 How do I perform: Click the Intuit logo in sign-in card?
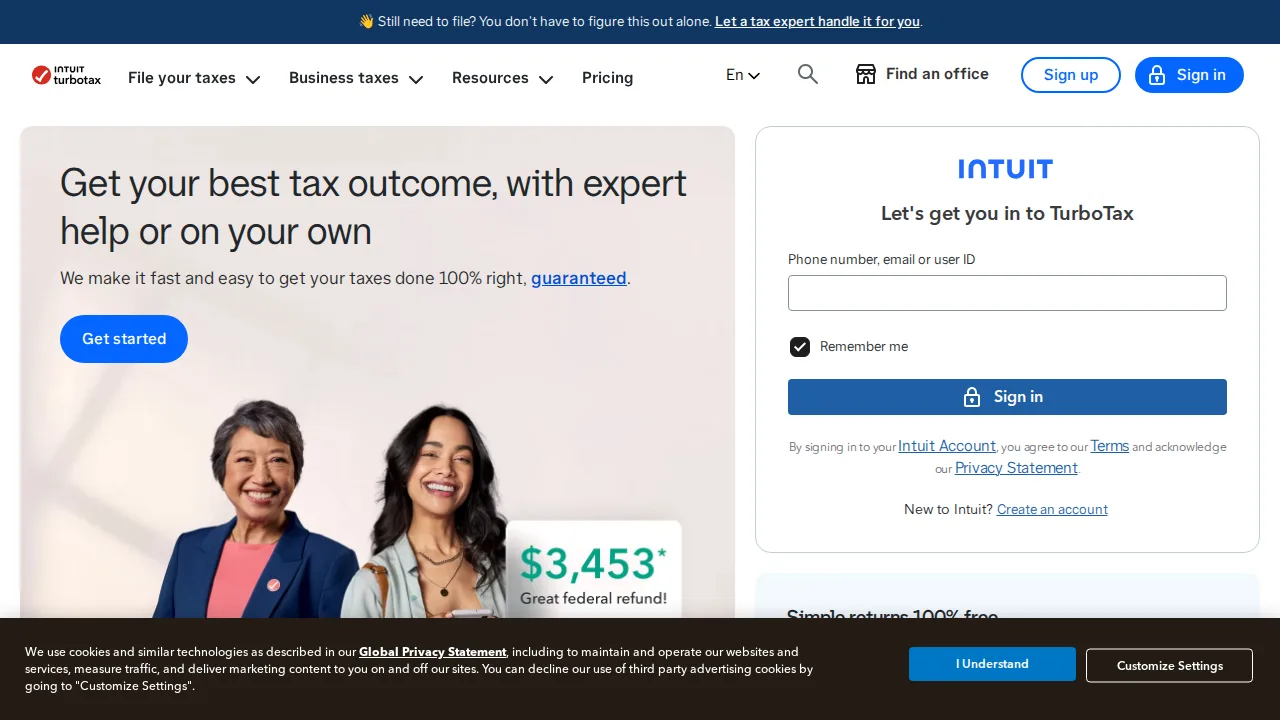(1006, 169)
